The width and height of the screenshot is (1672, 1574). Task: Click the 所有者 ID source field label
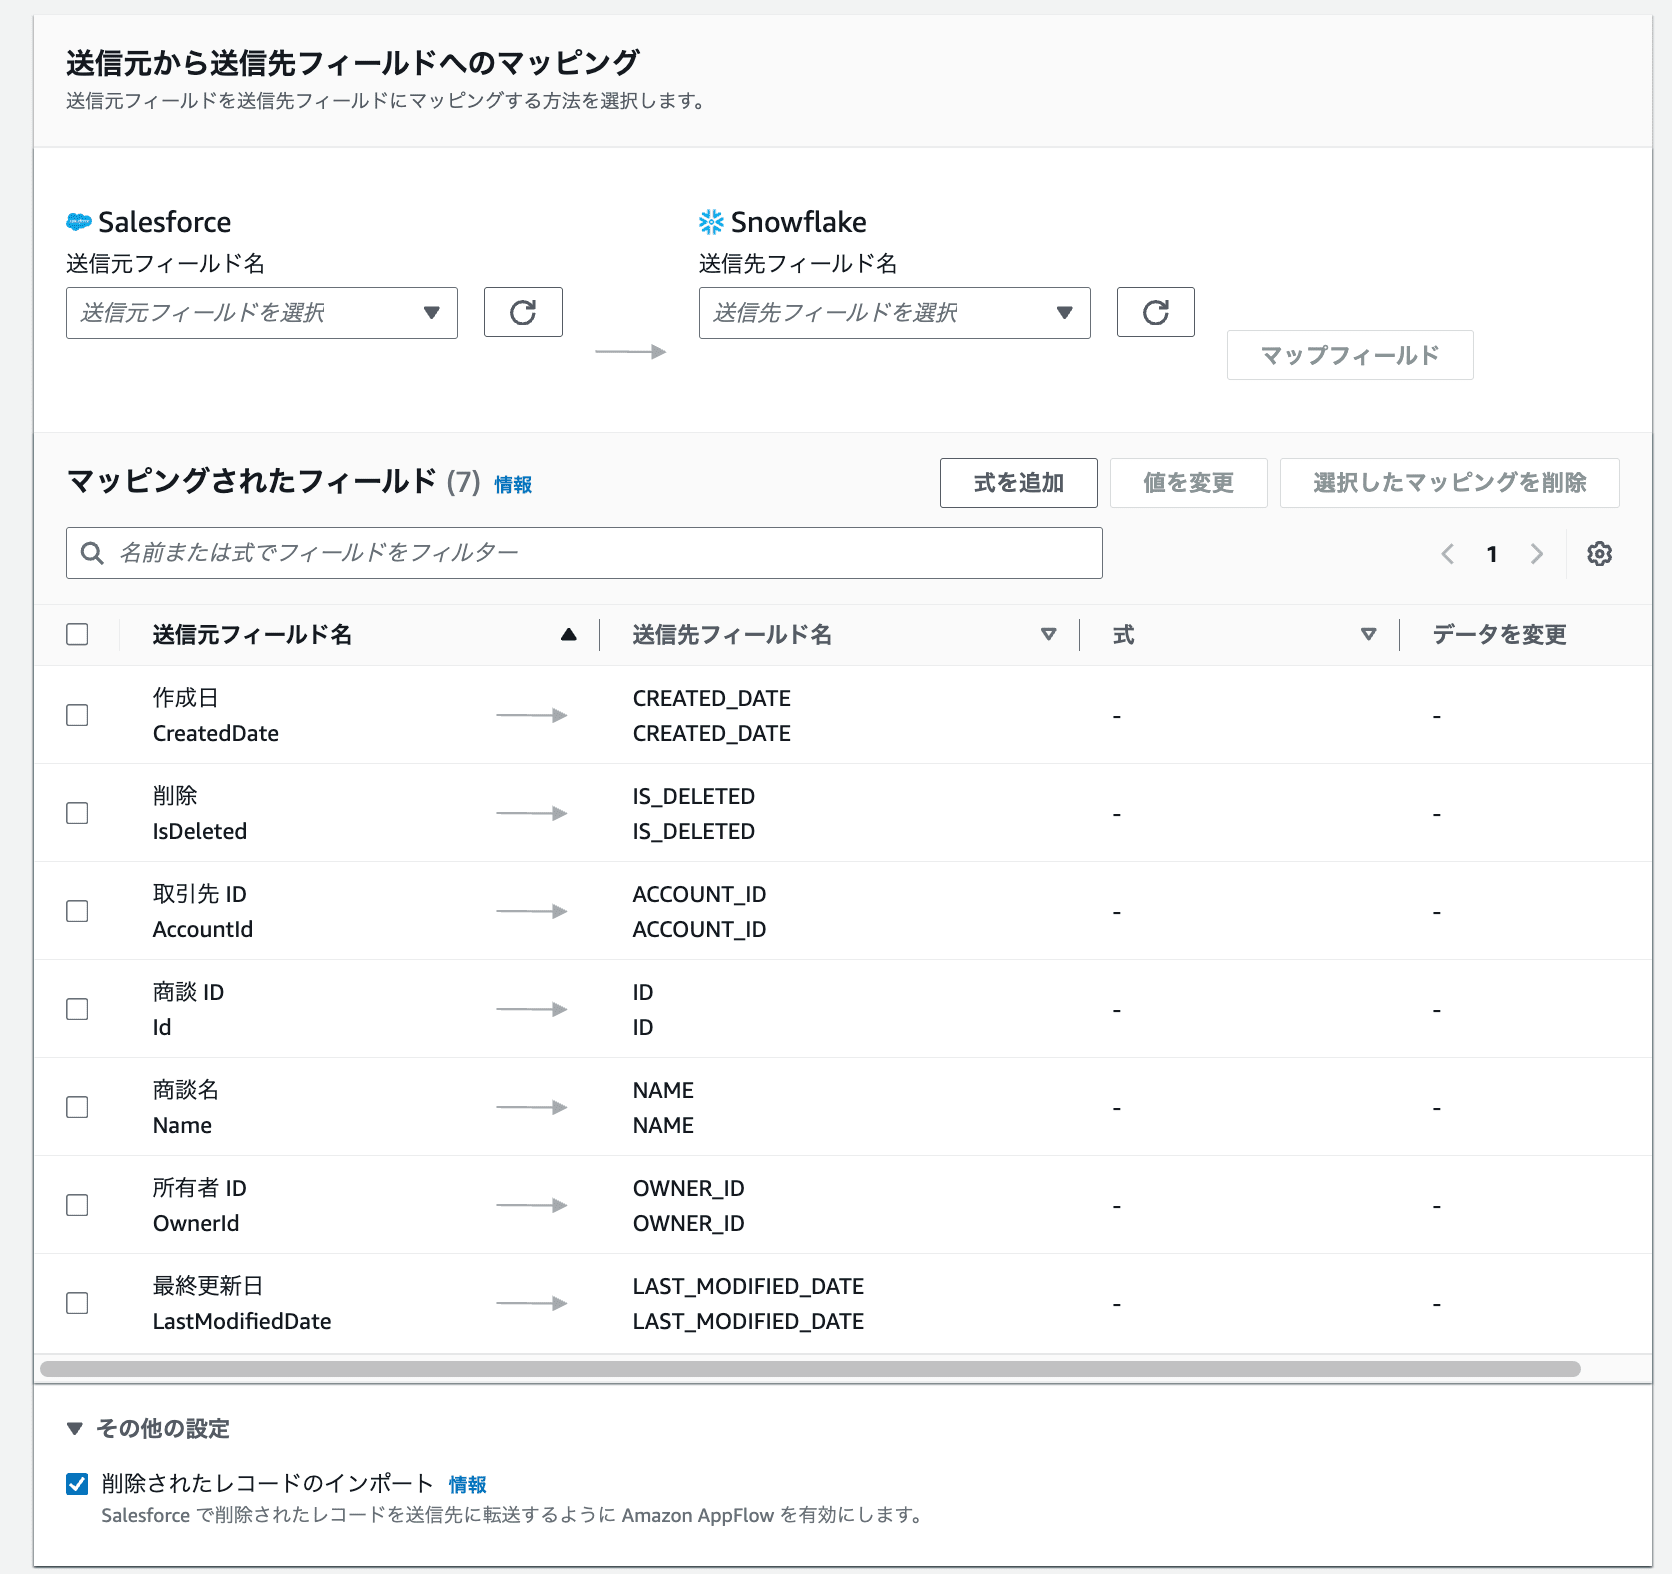(199, 1188)
